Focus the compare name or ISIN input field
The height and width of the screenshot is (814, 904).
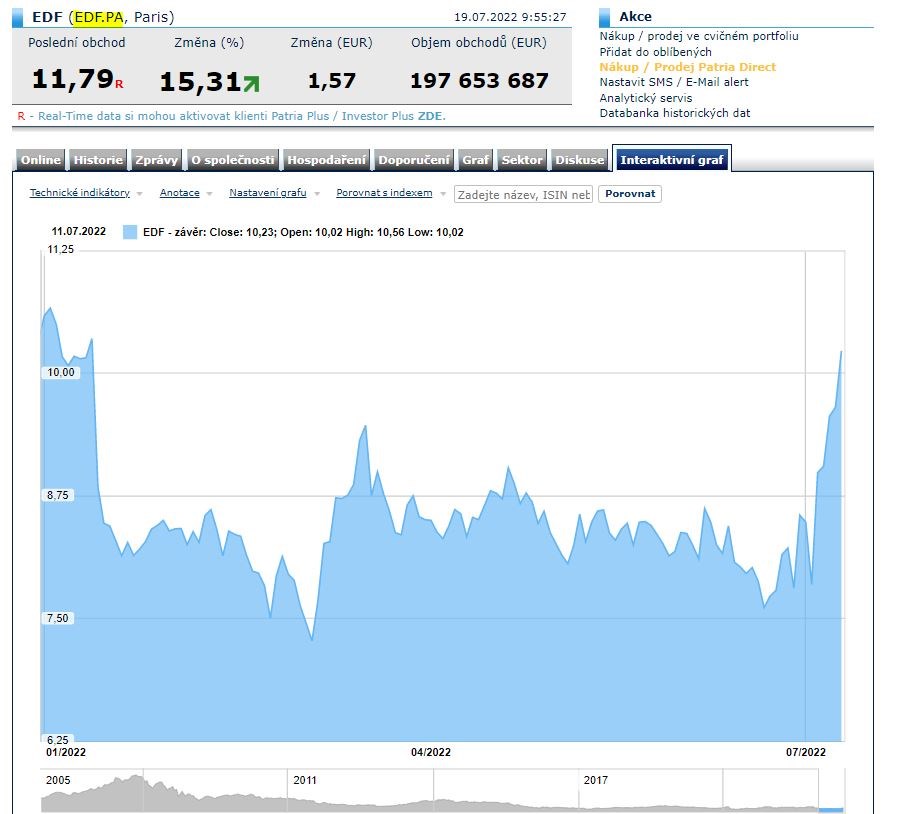523,194
